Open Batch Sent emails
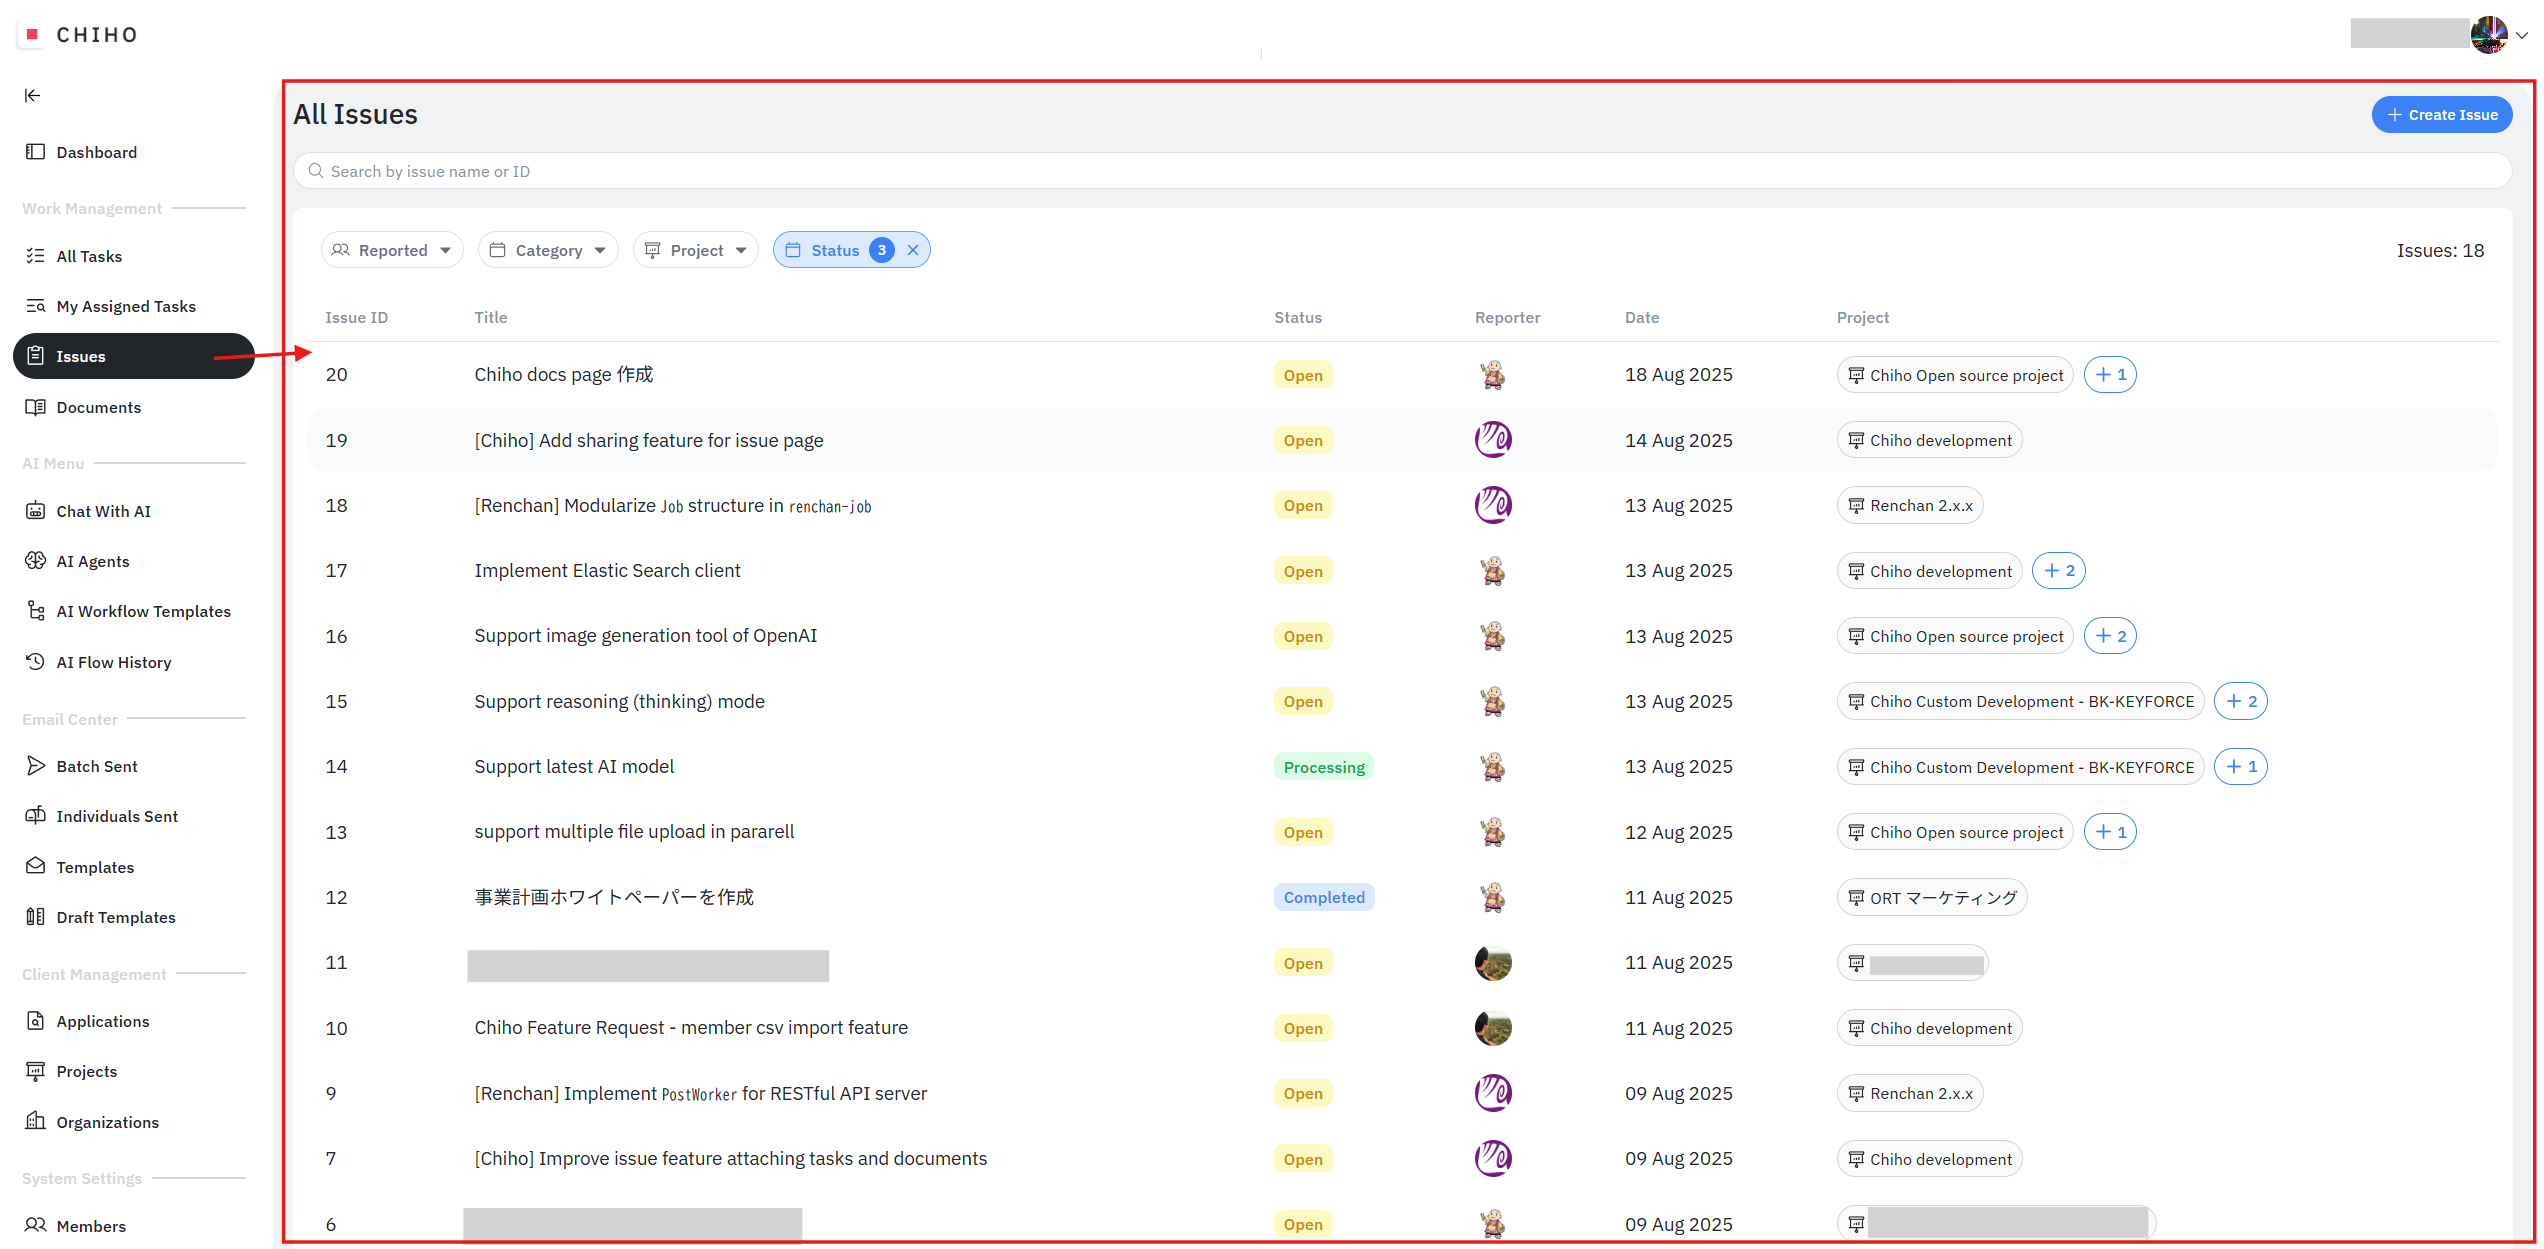 (96, 766)
